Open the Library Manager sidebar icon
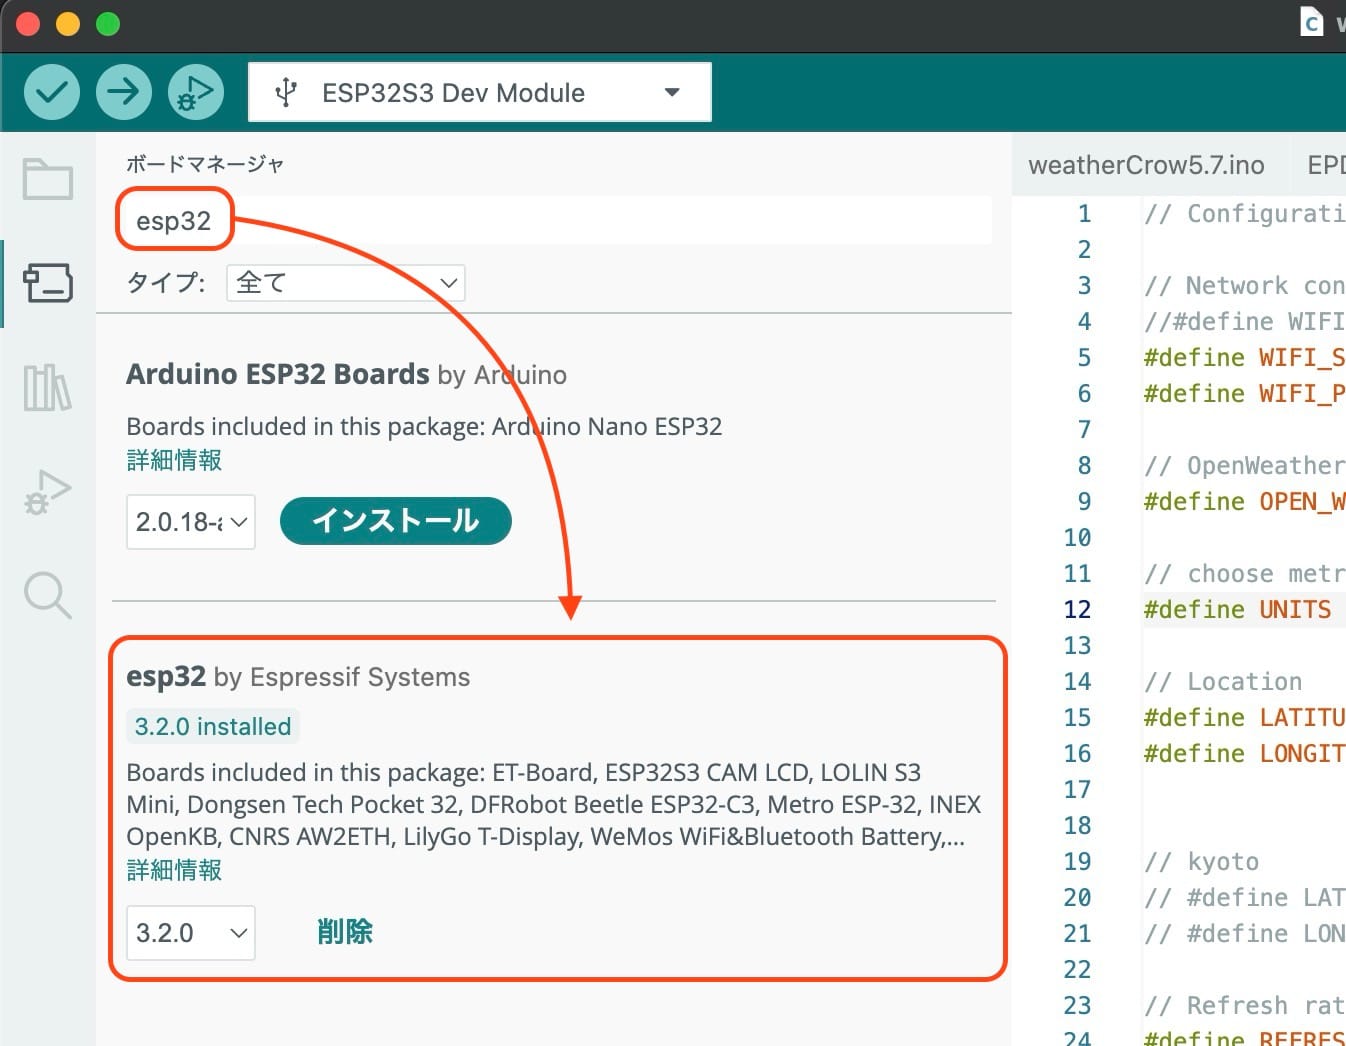Image resolution: width=1346 pixels, height=1046 pixels. point(48,388)
